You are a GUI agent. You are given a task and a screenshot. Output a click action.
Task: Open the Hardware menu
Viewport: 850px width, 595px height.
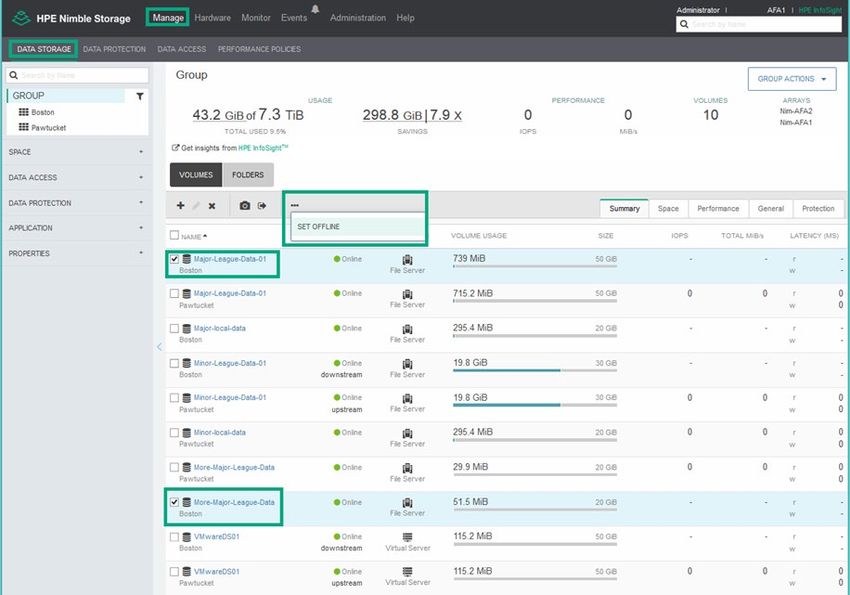pos(212,18)
